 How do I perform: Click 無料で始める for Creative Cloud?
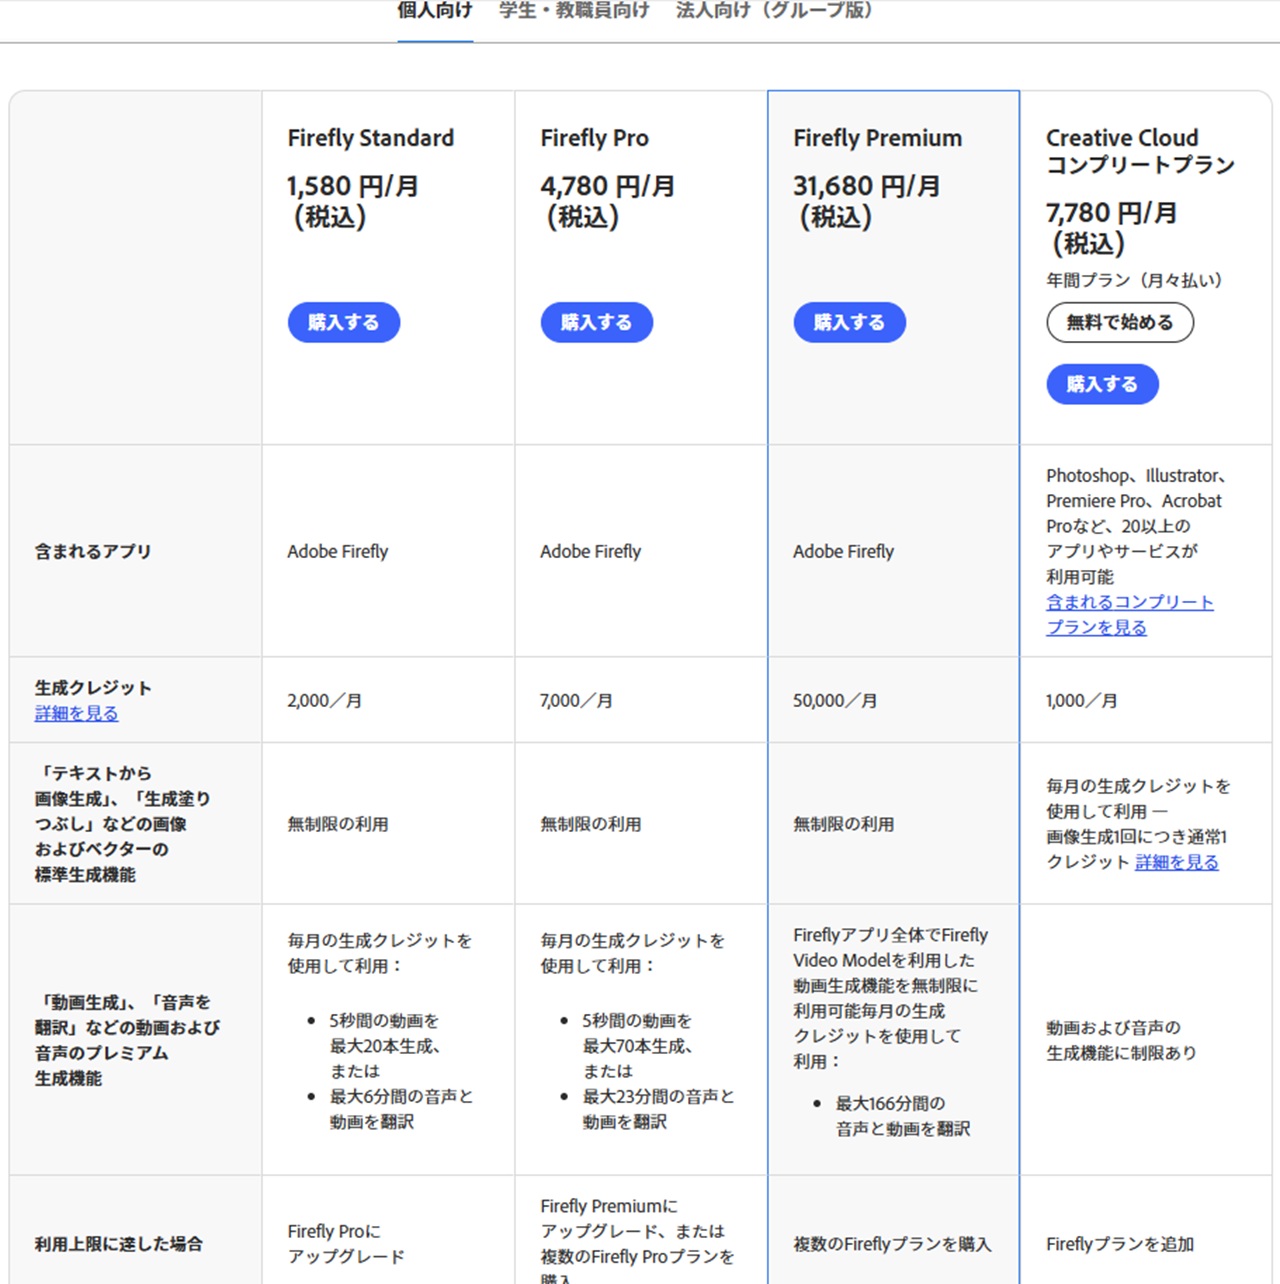click(1120, 322)
